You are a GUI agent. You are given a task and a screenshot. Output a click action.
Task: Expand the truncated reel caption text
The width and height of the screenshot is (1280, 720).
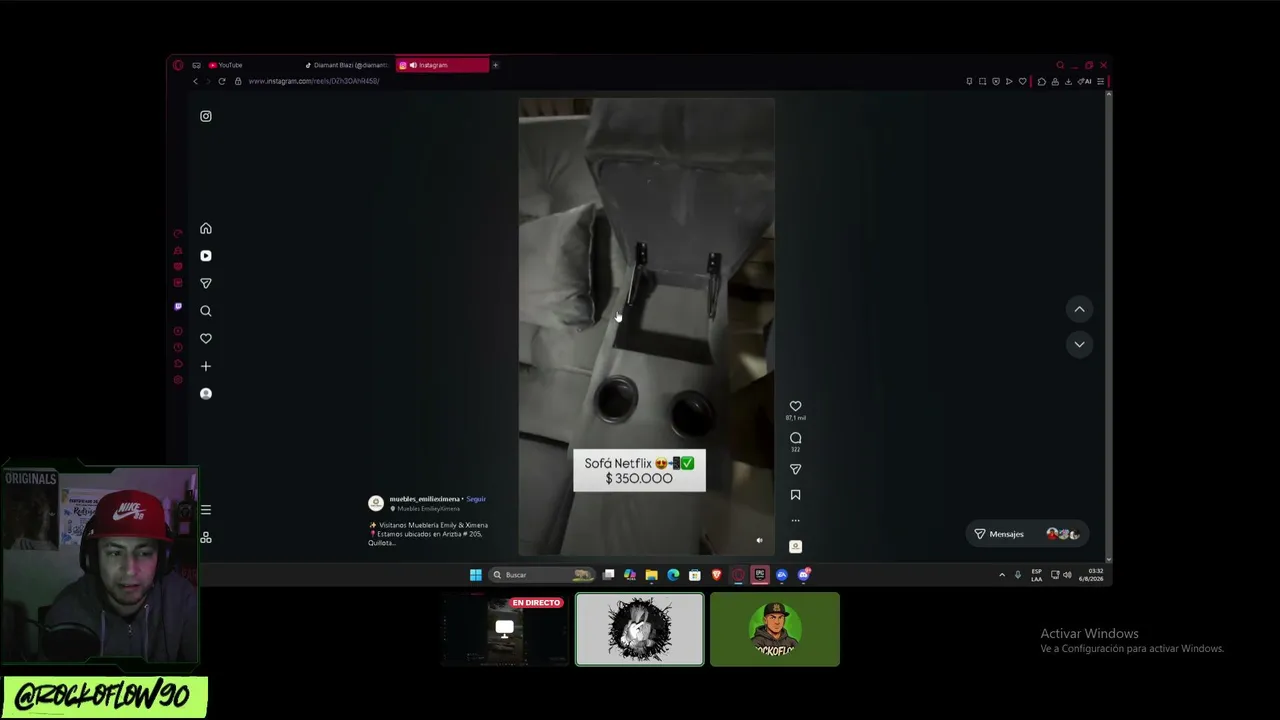tap(429, 534)
